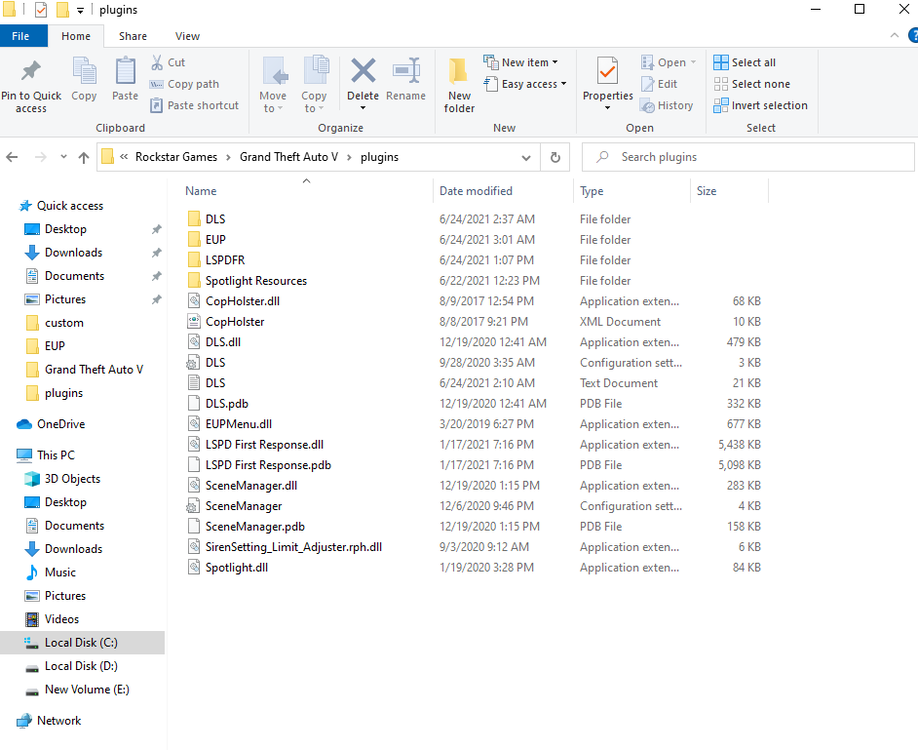Viewport: 918px width, 750px height.
Task: Click the Rename icon
Action: [x=406, y=71]
